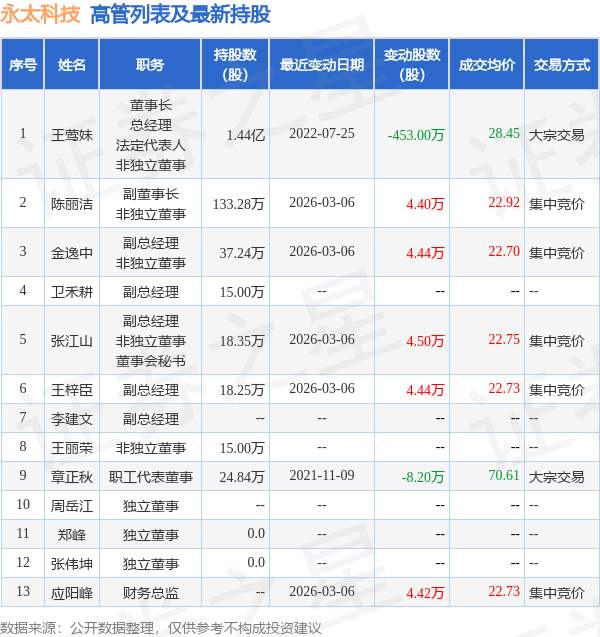Click the 18.25万 shareholding value

[x=242, y=390]
